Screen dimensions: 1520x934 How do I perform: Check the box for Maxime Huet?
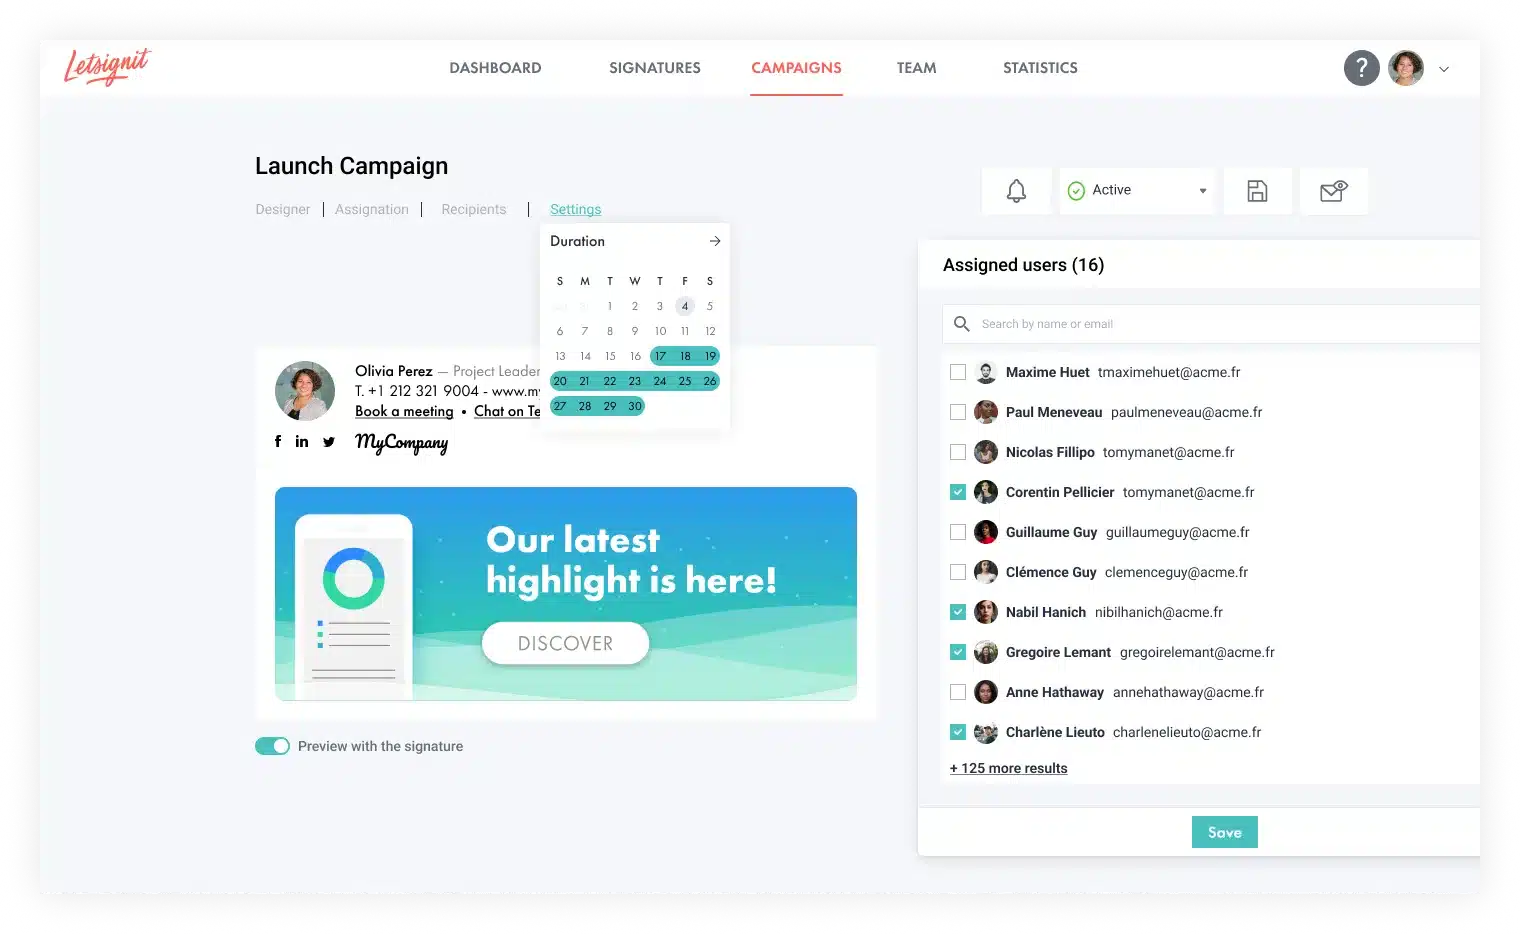tap(958, 372)
